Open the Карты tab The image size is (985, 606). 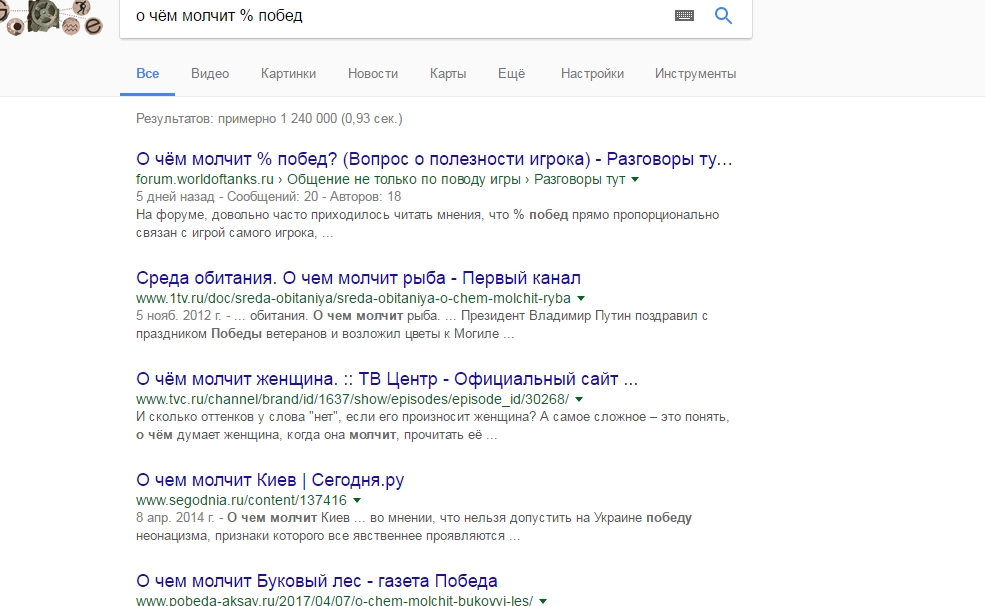(448, 73)
